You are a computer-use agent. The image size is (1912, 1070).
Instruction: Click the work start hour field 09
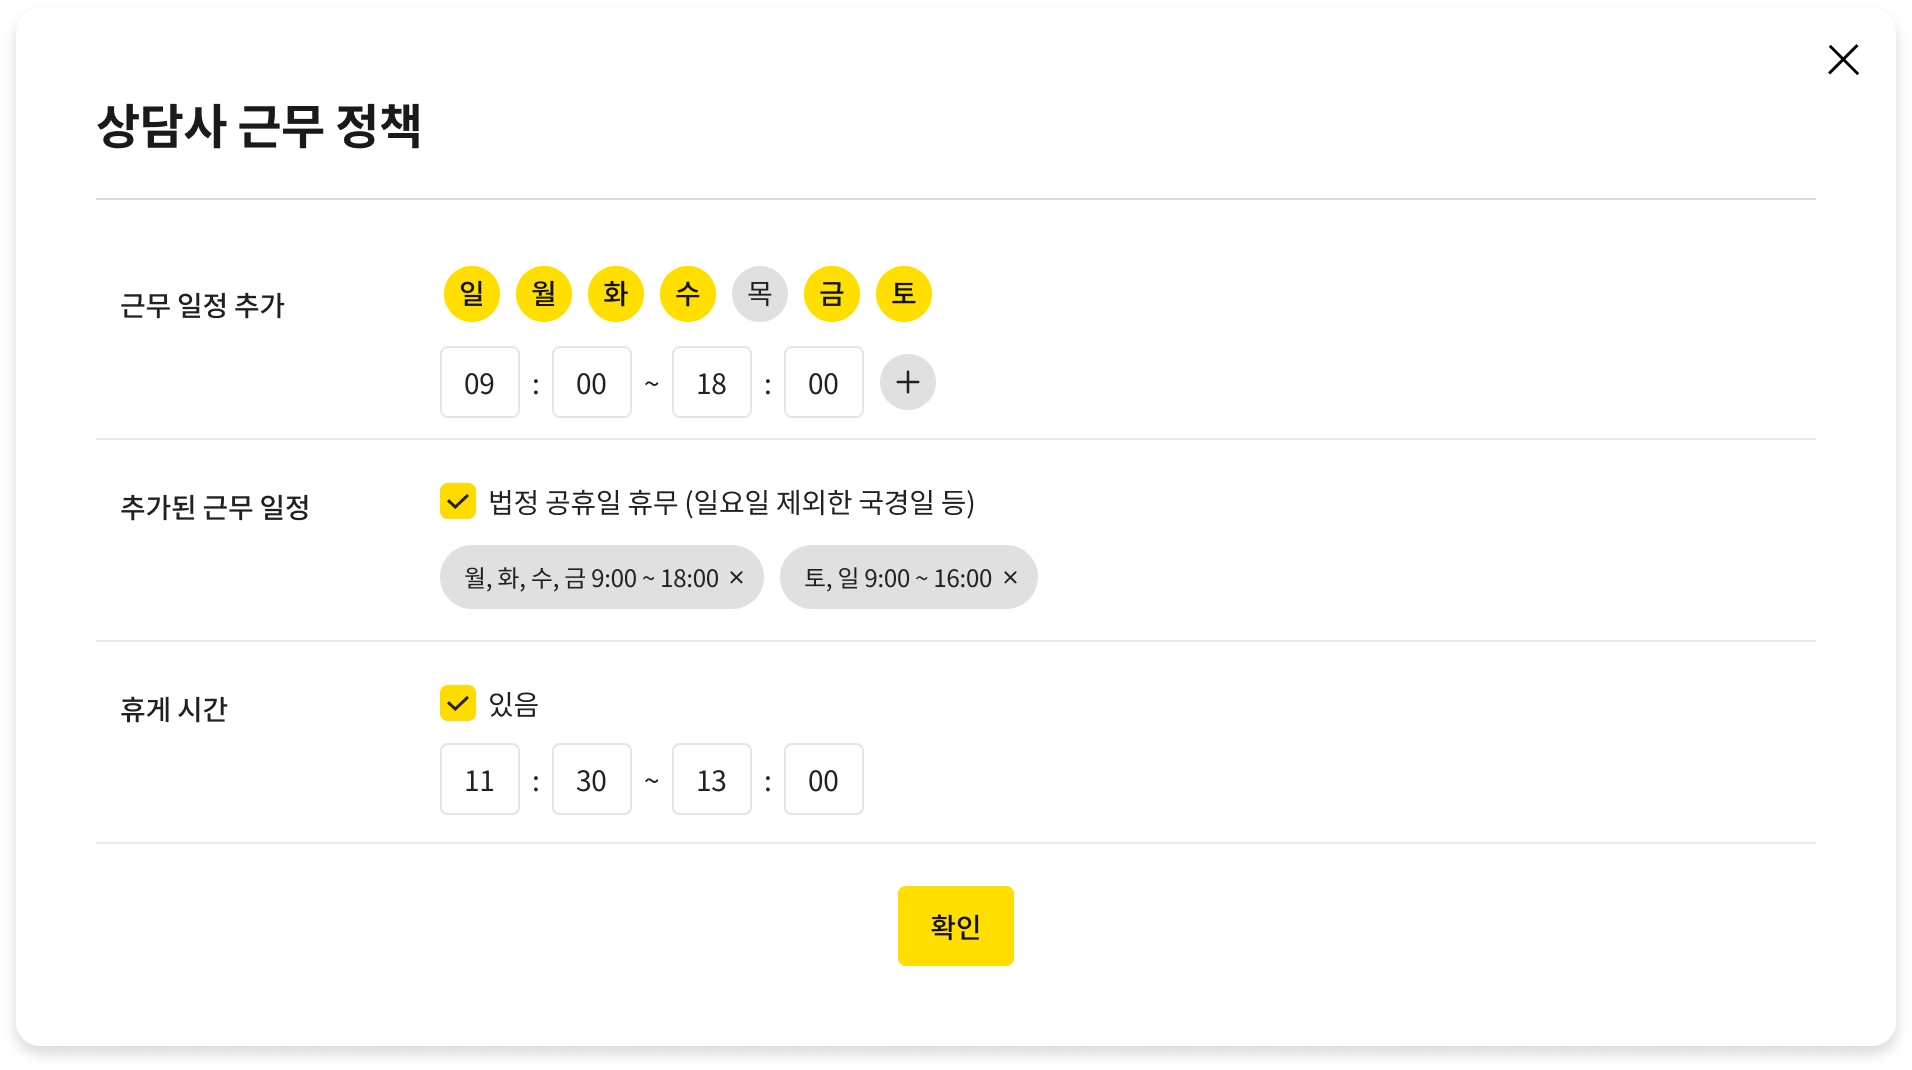tap(480, 383)
